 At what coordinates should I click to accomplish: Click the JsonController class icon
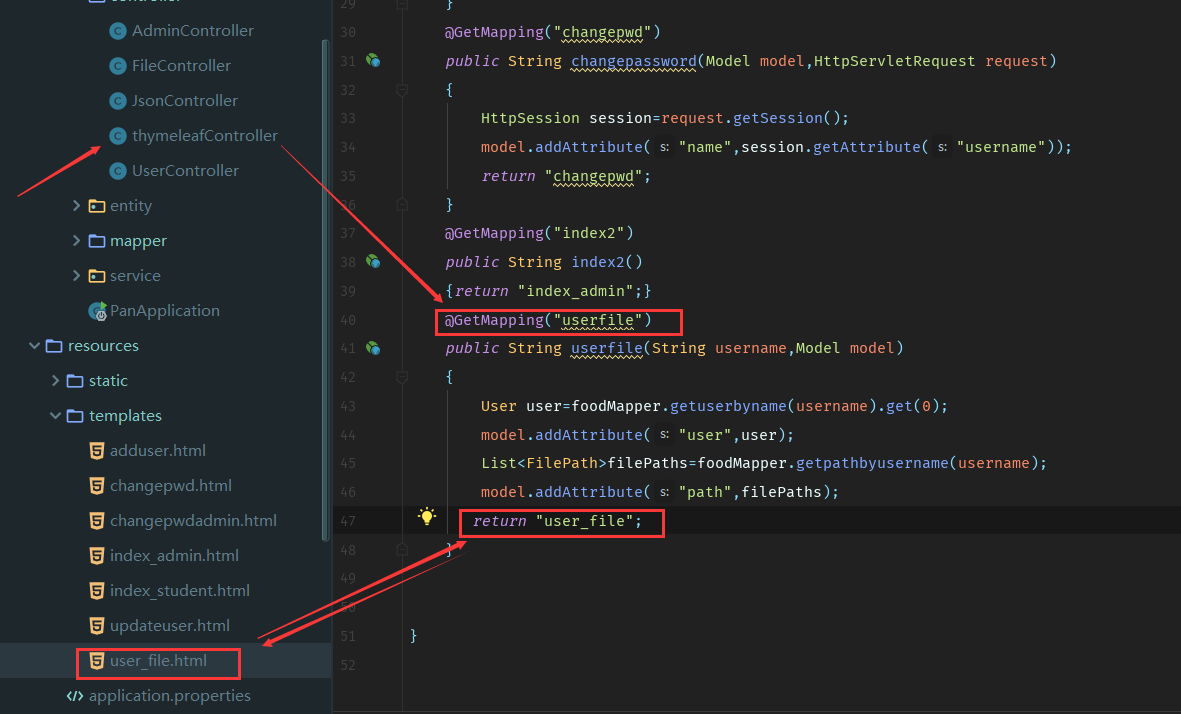tap(117, 101)
